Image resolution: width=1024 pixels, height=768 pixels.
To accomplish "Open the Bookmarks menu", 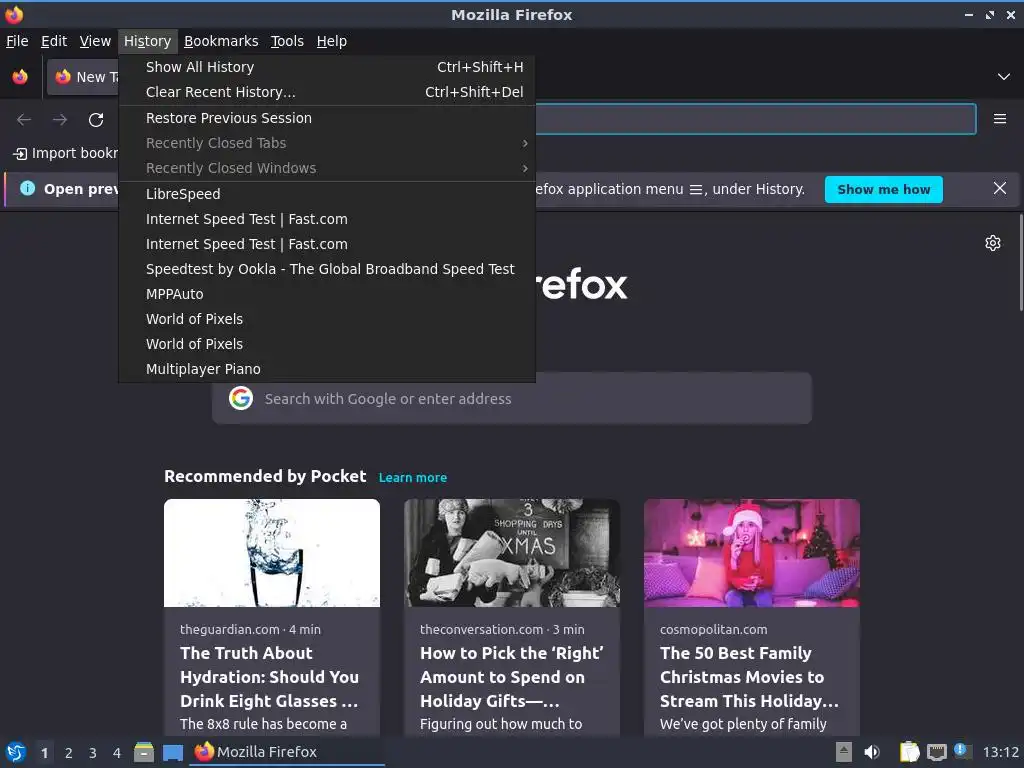I will pos(221,41).
